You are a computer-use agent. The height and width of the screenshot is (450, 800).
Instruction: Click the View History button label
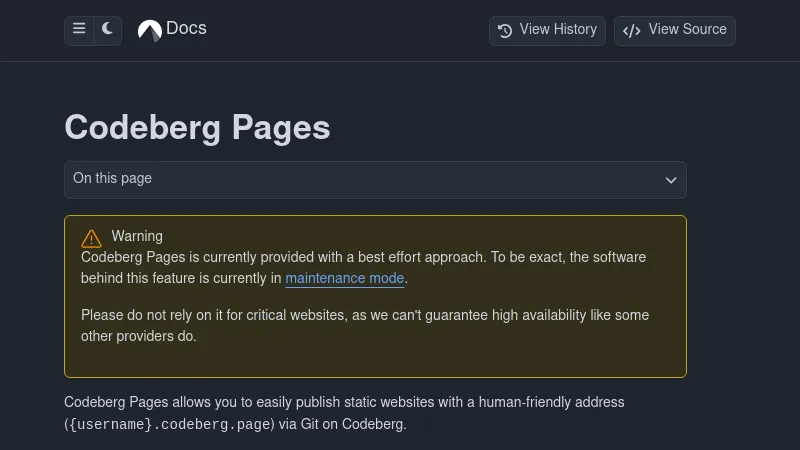558,30
